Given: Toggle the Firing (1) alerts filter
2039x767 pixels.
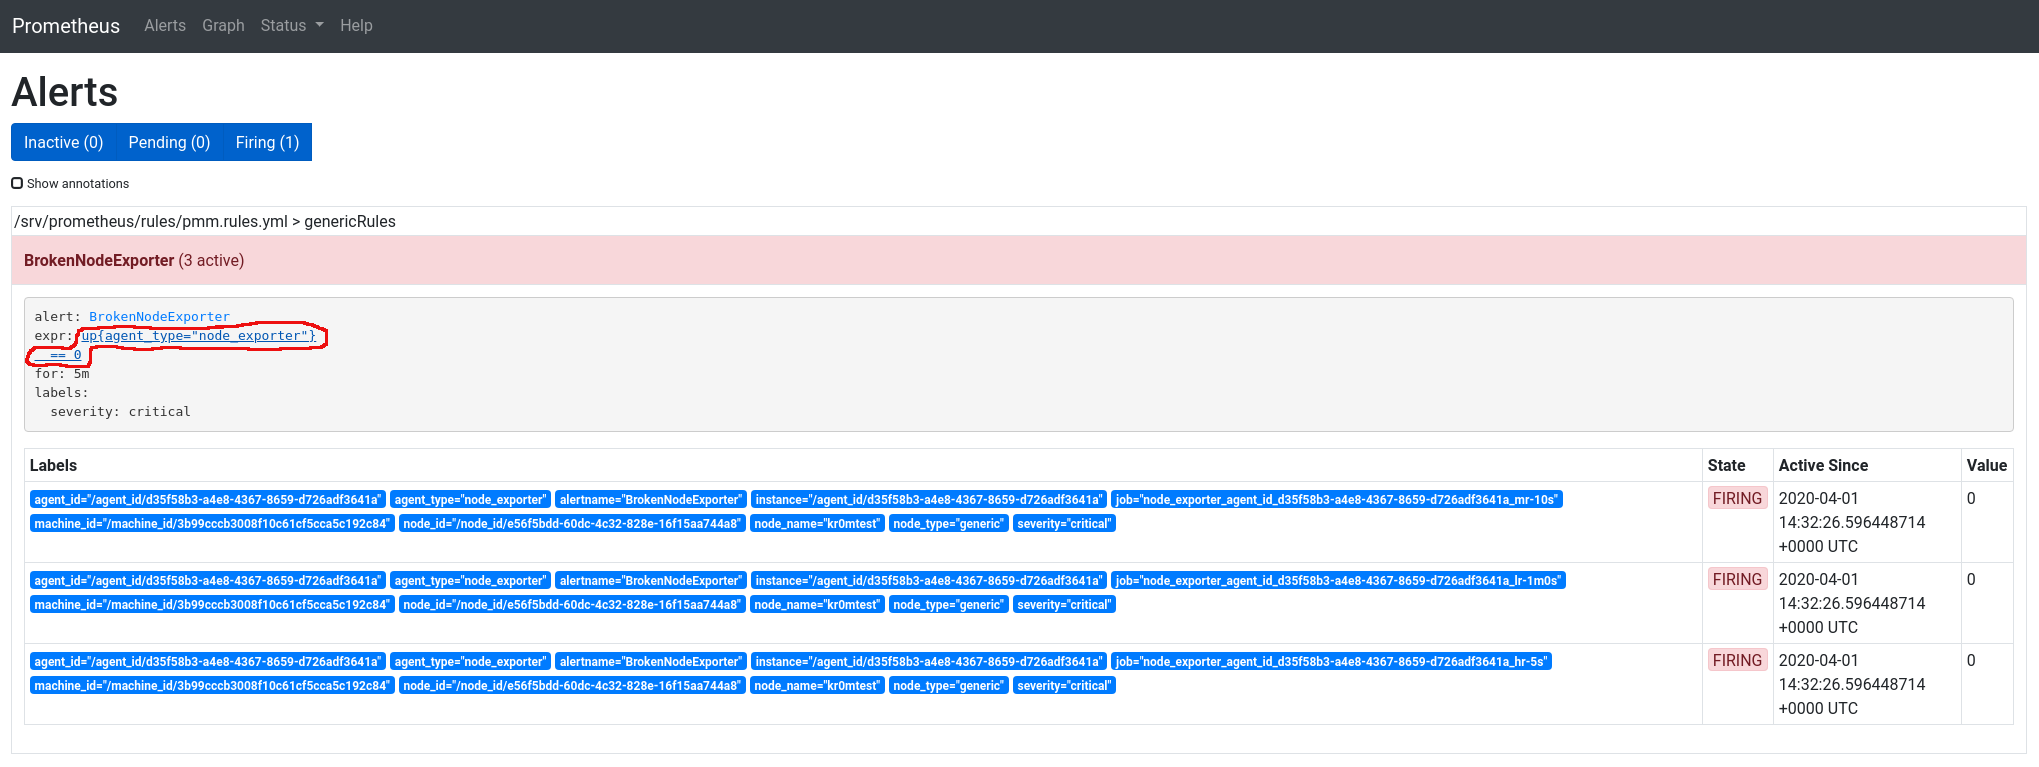Looking at the screenshot, I should tap(267, 142).
